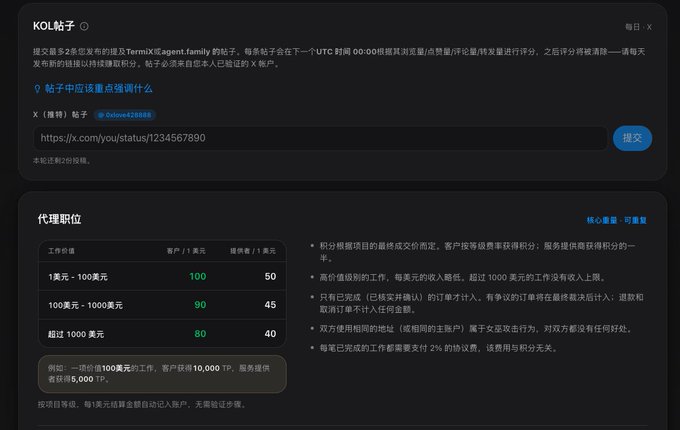Click the example box mentioning 10,000 TP
This screenshot has height=430, width=680.
[162, 374]
